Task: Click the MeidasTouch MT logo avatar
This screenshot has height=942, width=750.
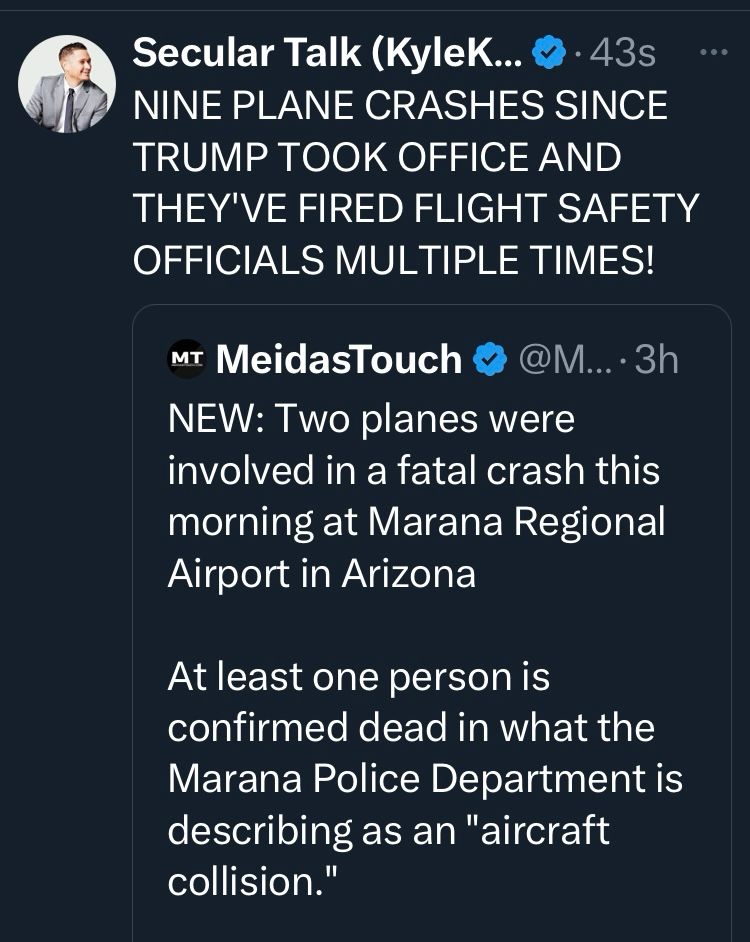Action: (185, 358)
